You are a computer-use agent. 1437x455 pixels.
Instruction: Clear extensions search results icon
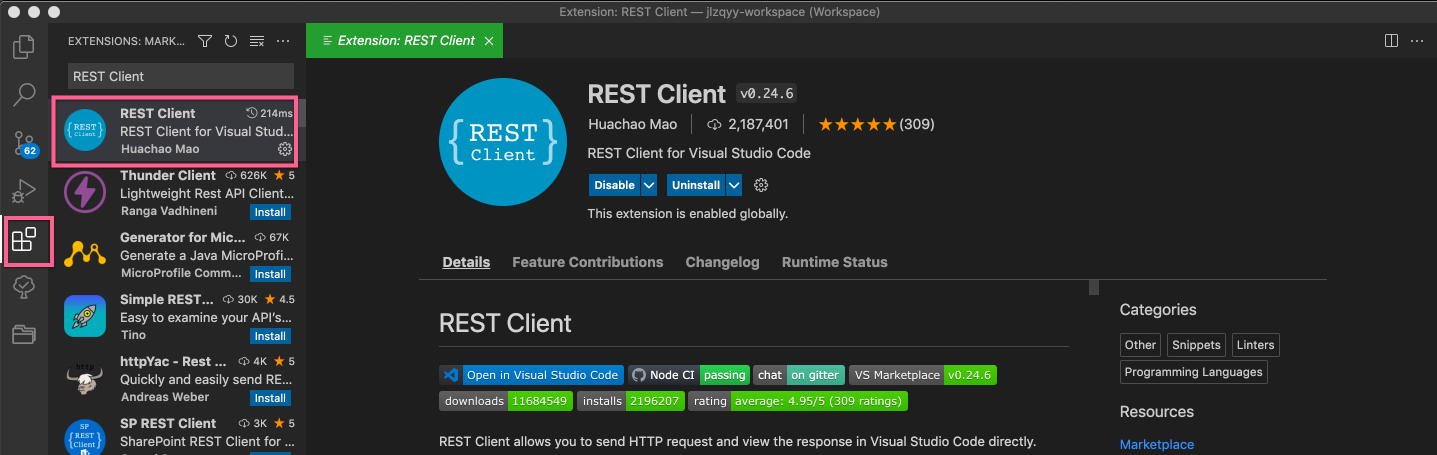pyautogui.click(x=257, y=41)
